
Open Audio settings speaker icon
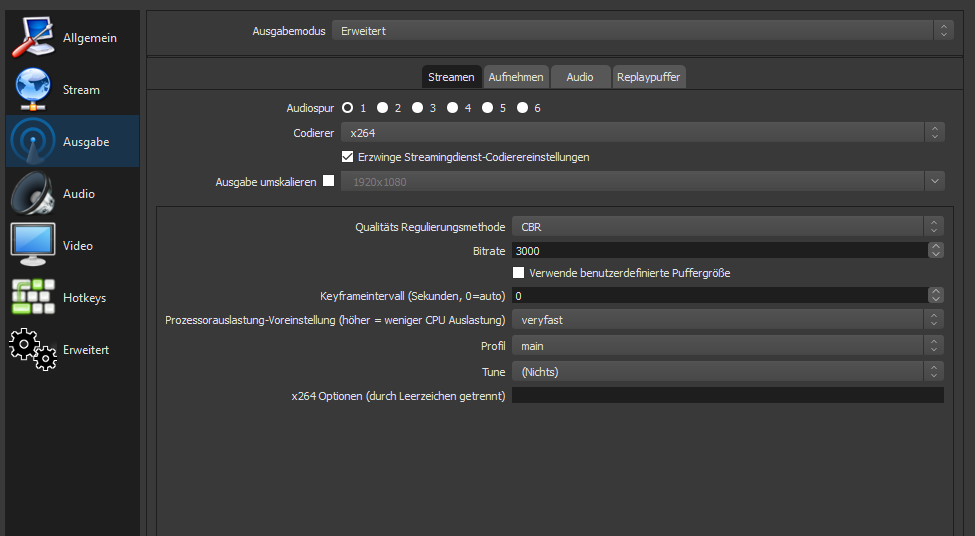pos(33,194)
